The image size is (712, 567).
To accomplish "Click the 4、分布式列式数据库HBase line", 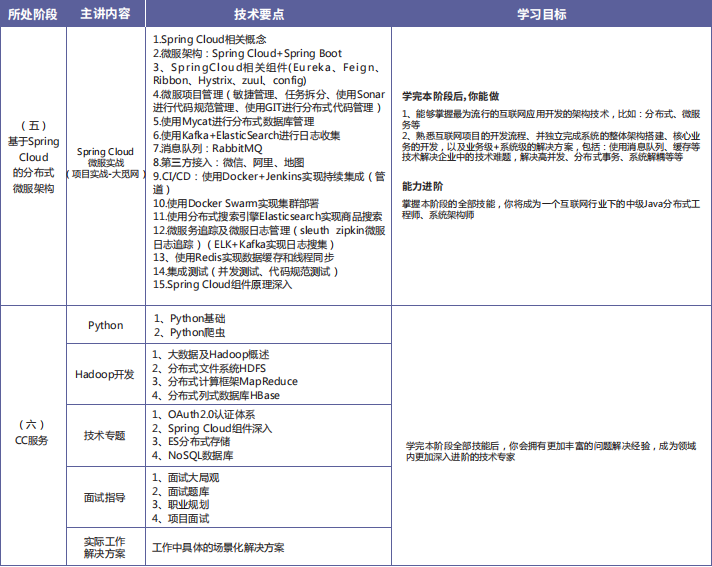I will [x=216, y=395].
